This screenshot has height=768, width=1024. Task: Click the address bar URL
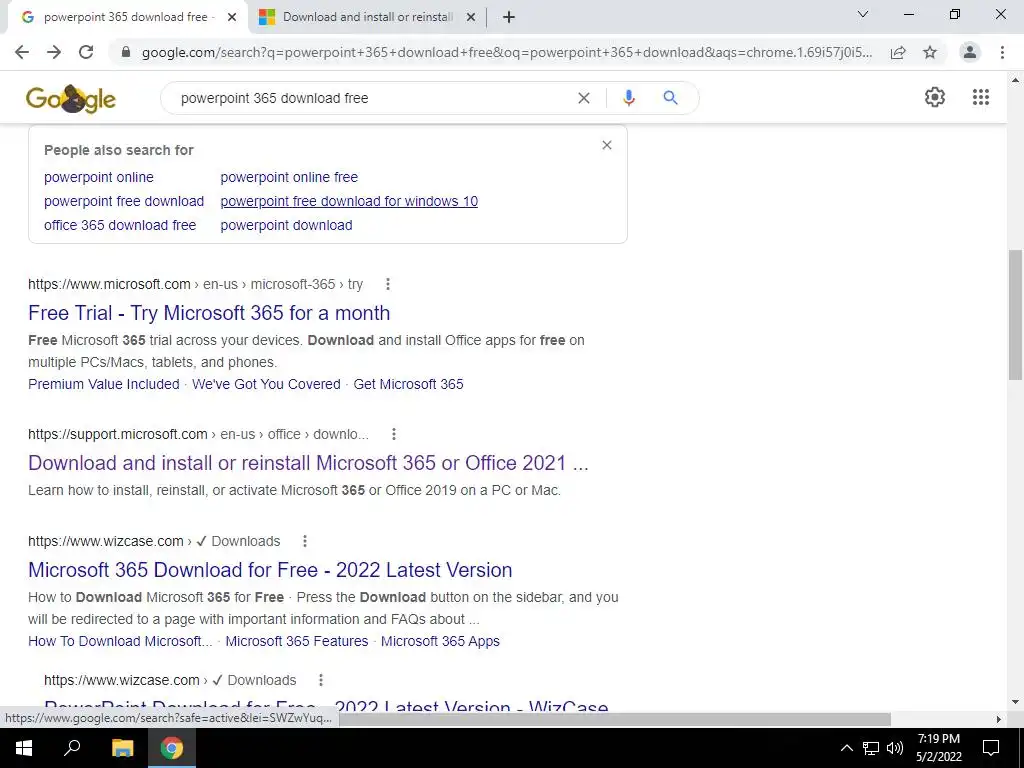(506, 52)
